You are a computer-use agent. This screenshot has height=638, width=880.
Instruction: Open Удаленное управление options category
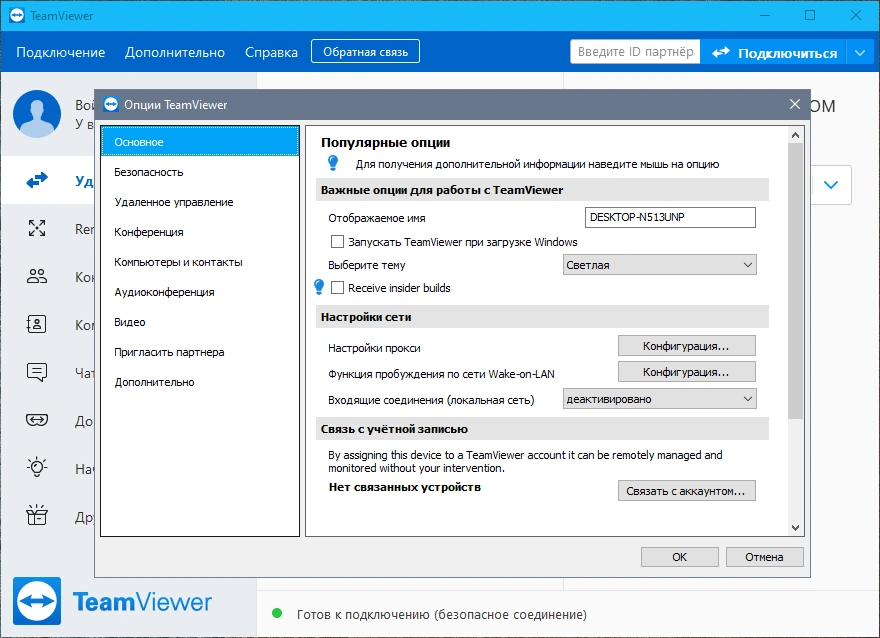pos(200,202)
